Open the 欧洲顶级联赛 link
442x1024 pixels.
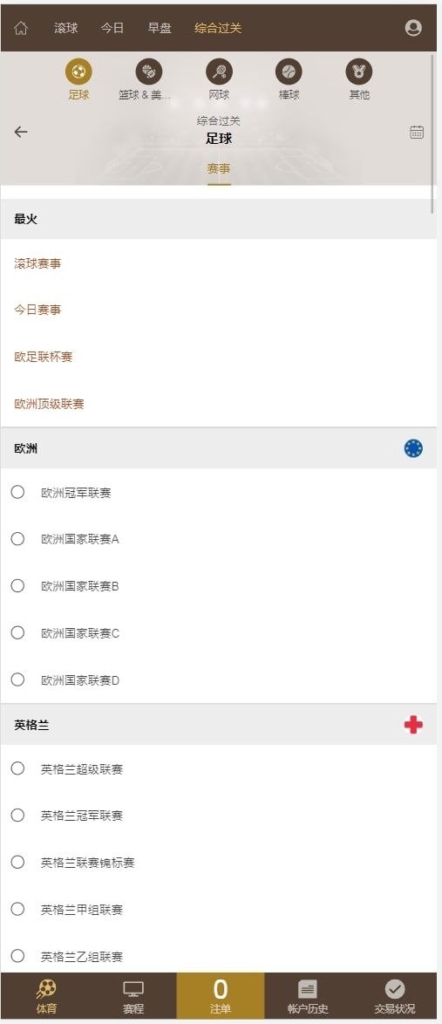[x=49, y=404]
